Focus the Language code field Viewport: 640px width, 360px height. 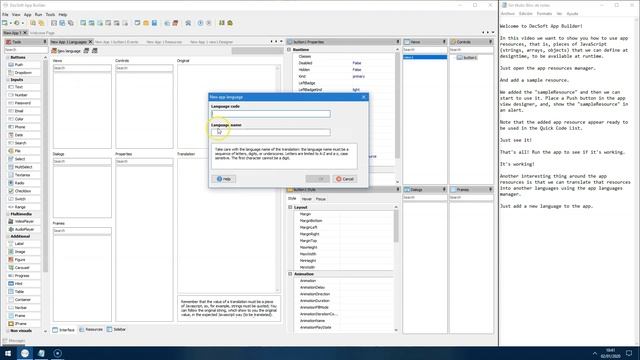271,114
